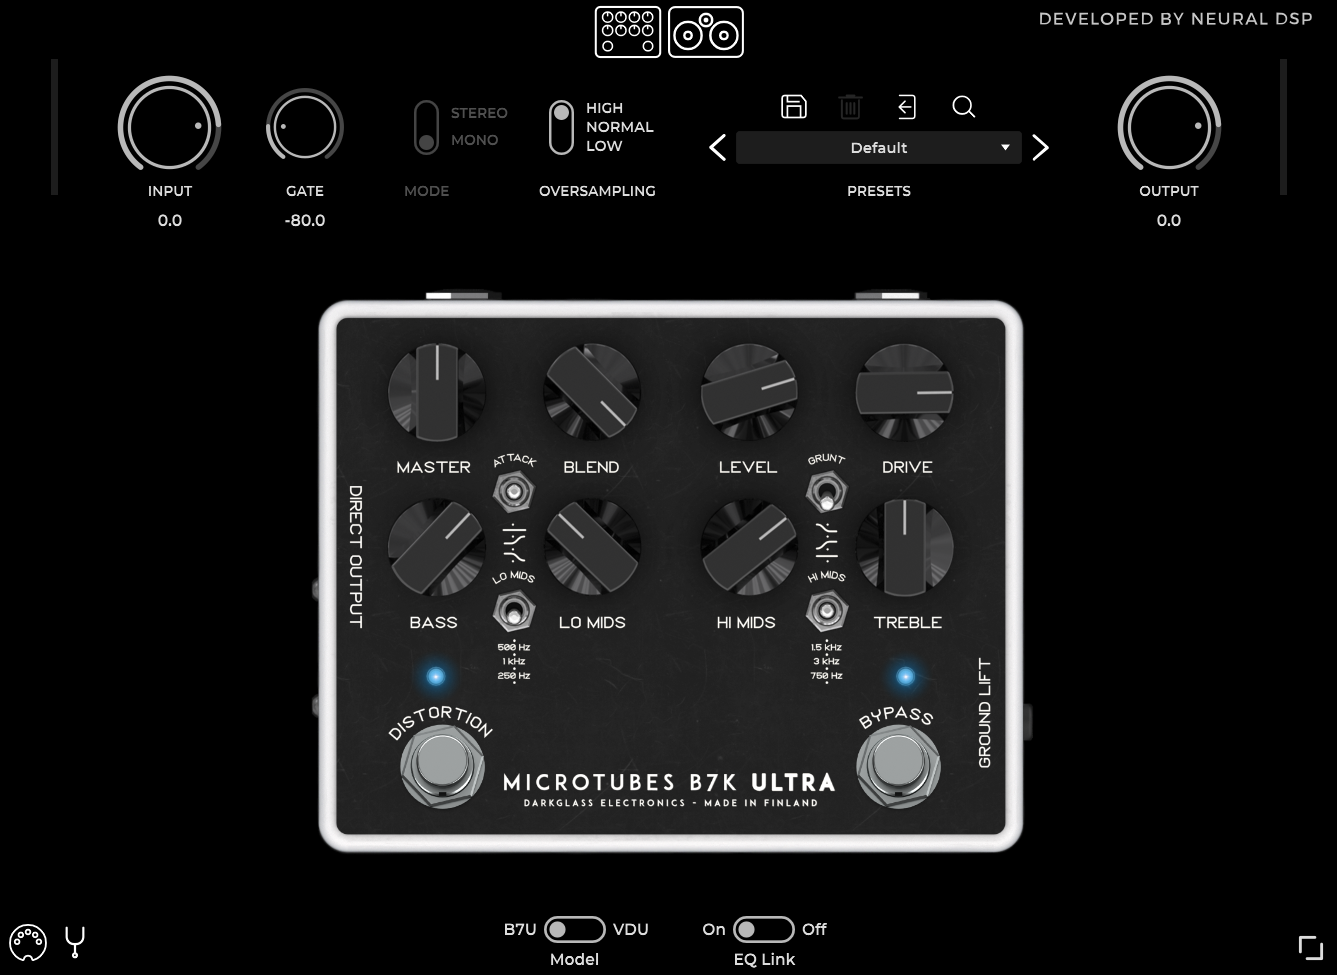The width and height of the screenshot is (1337, 975).
Task: Click the EQ Link On label
Action: (714, 929)
